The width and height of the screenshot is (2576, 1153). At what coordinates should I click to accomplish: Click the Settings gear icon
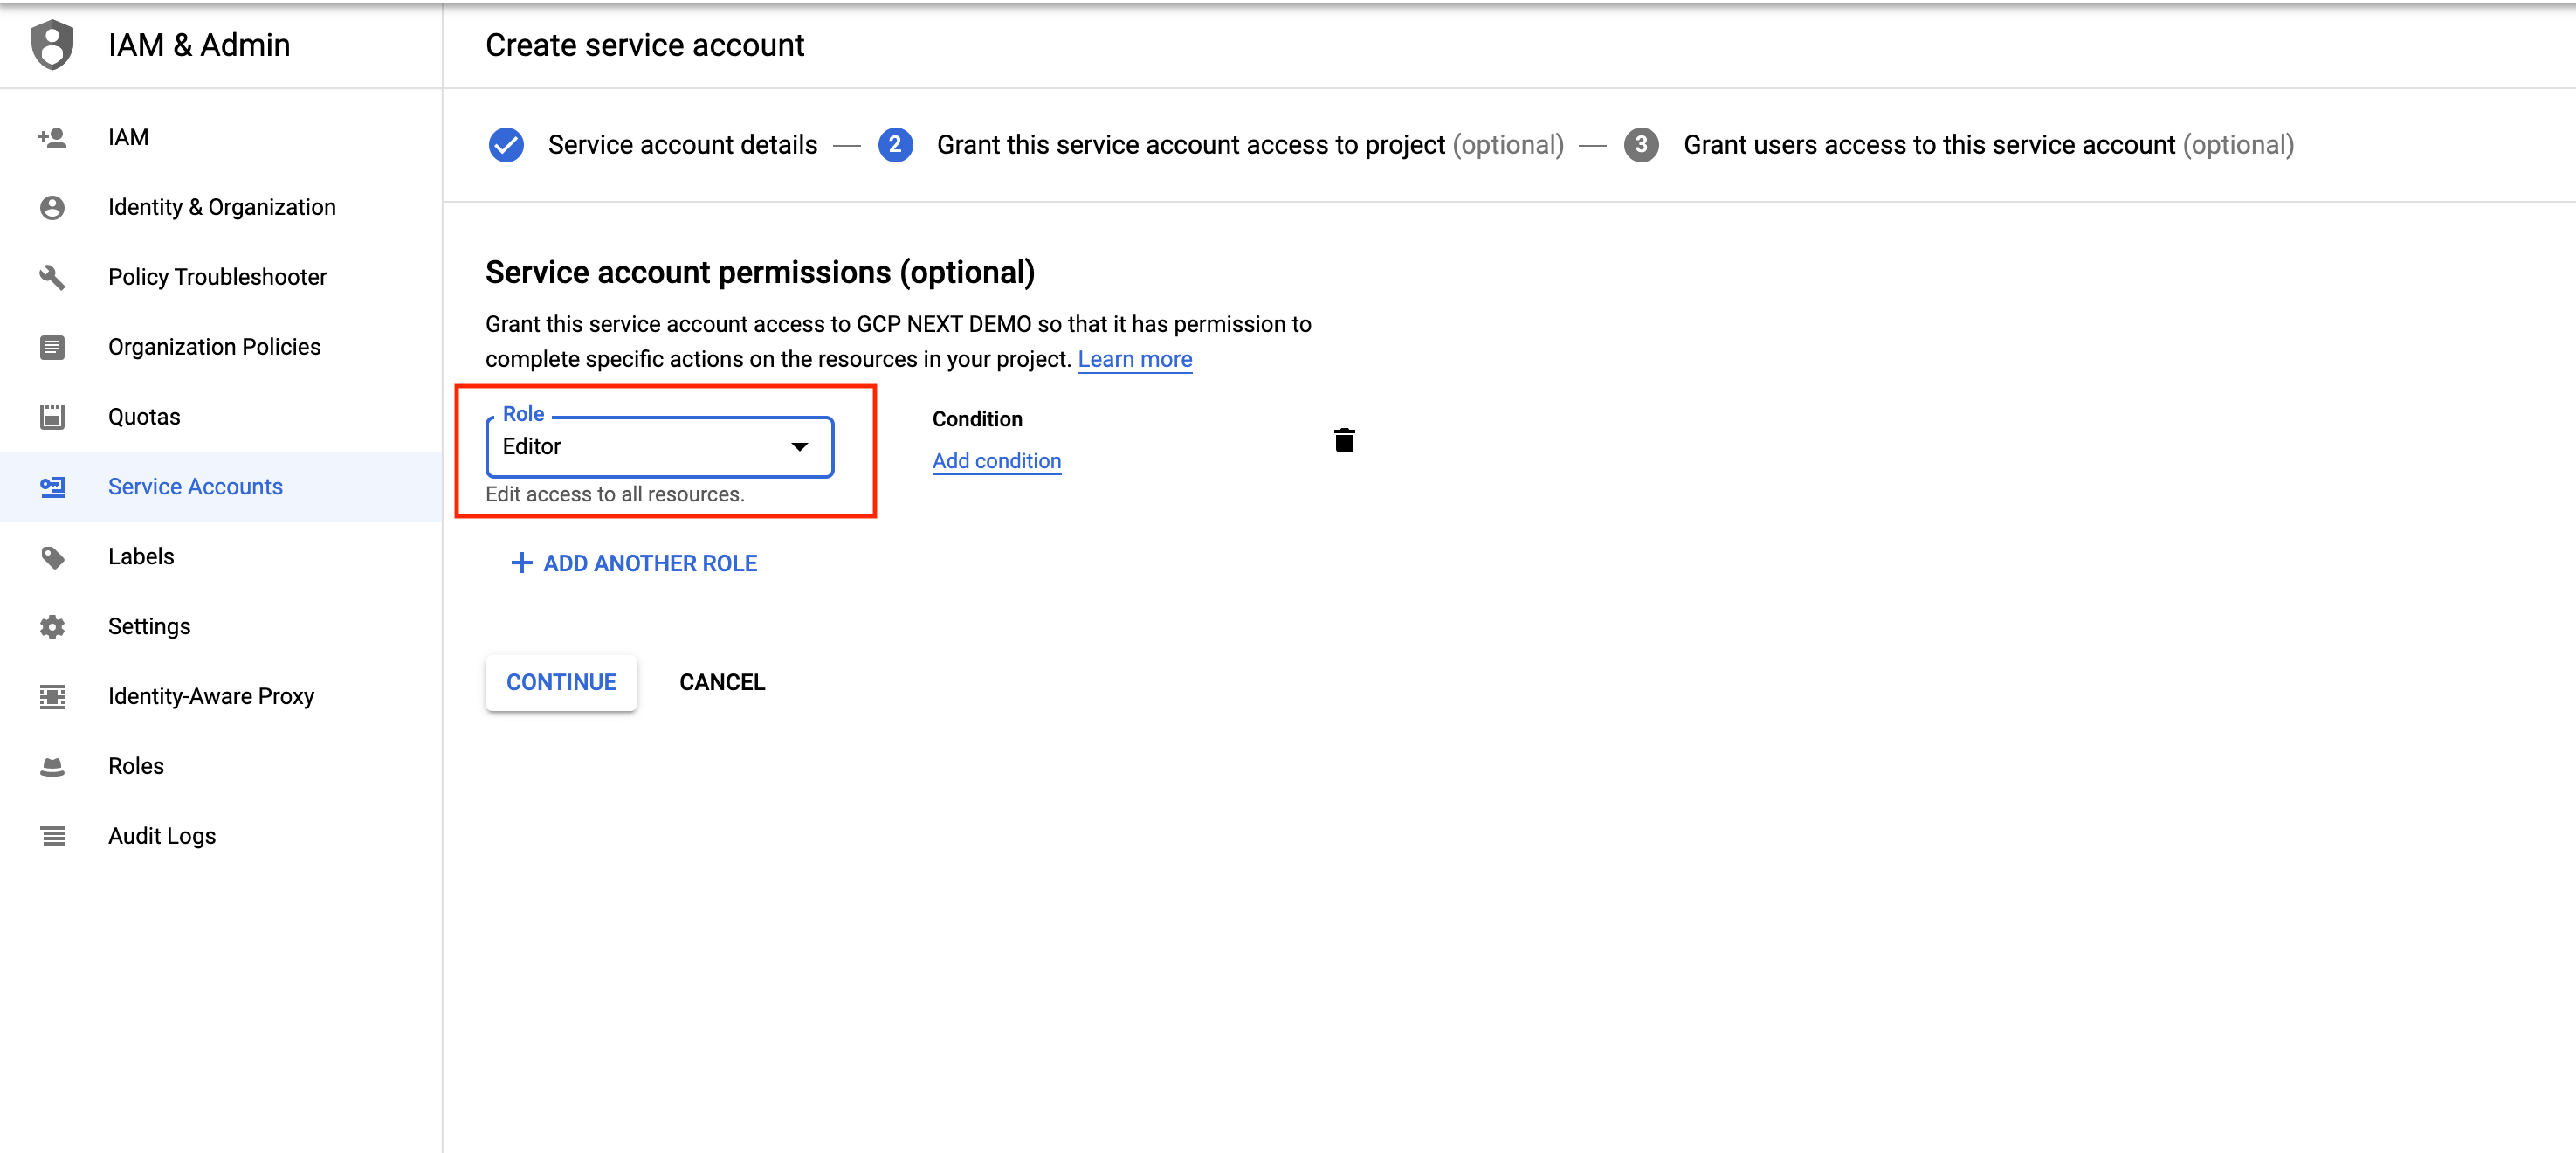point(52,627)
